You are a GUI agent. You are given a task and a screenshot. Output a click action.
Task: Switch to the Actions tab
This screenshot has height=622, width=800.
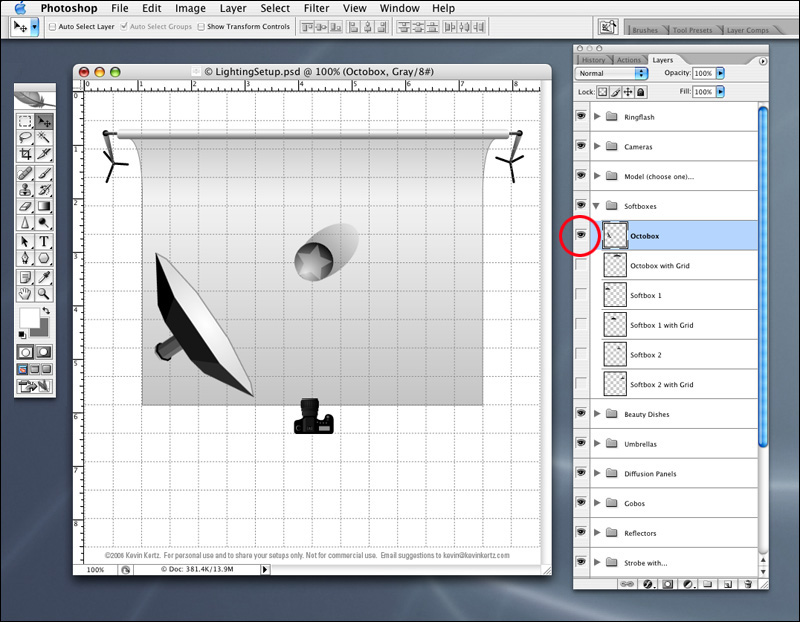[629, 60]
